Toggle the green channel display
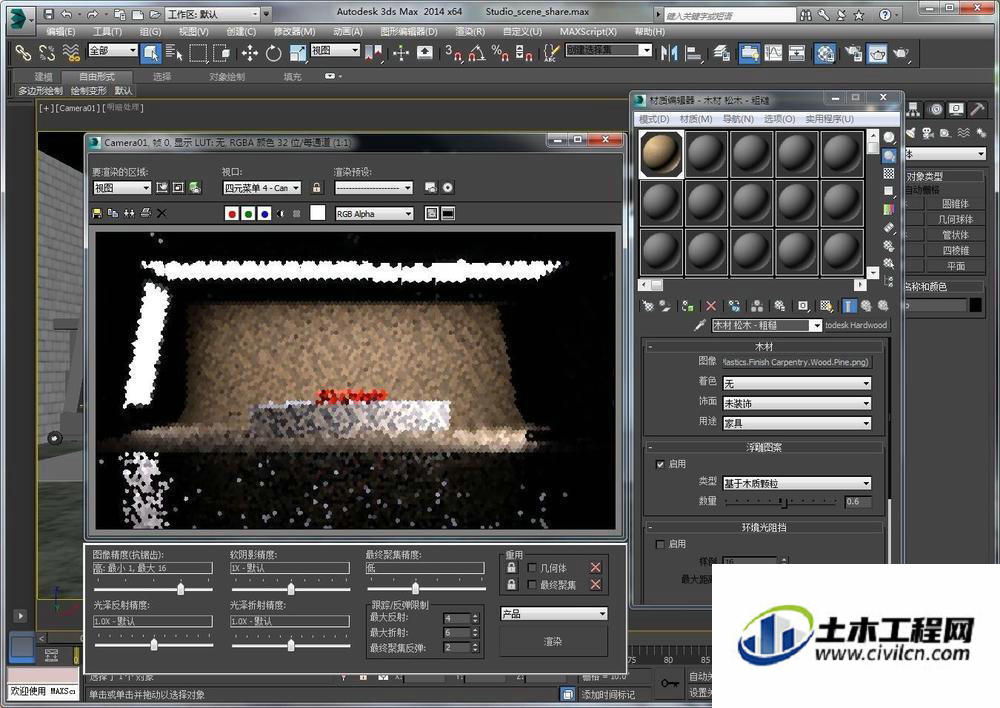1000x708 pixels. pos(248,214)
